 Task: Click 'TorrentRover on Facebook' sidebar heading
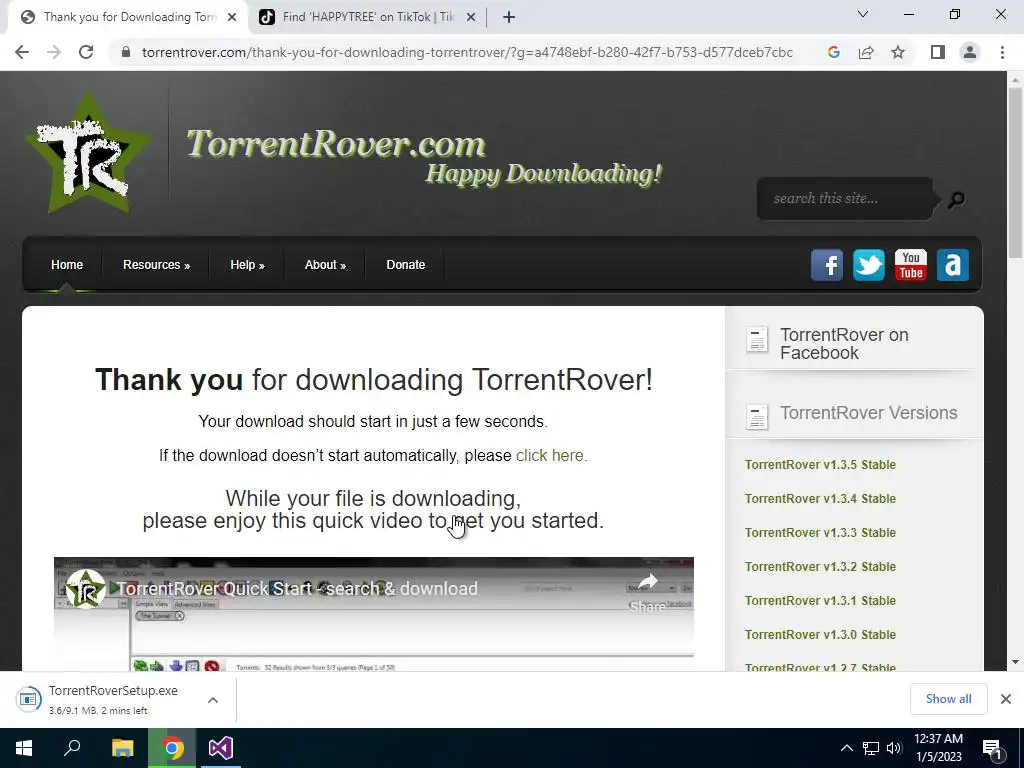pyautogui.click(x=844, y=344)
